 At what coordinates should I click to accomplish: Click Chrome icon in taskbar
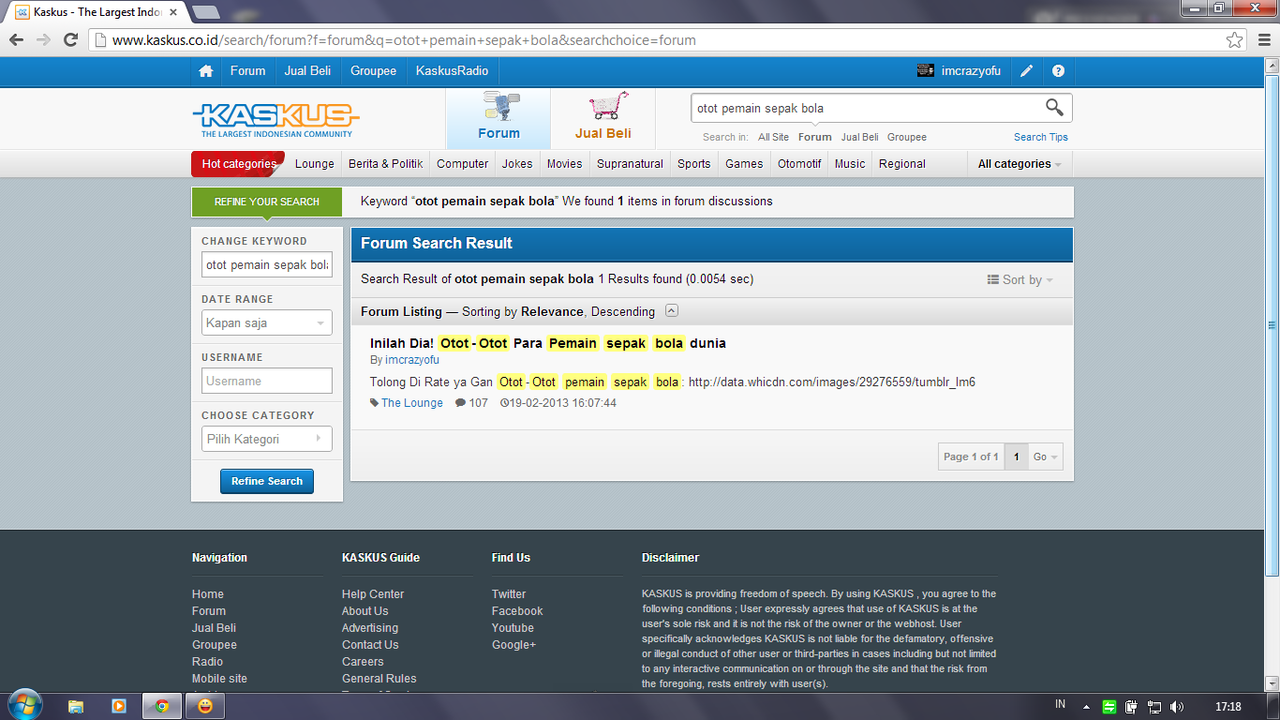[162, 706]
